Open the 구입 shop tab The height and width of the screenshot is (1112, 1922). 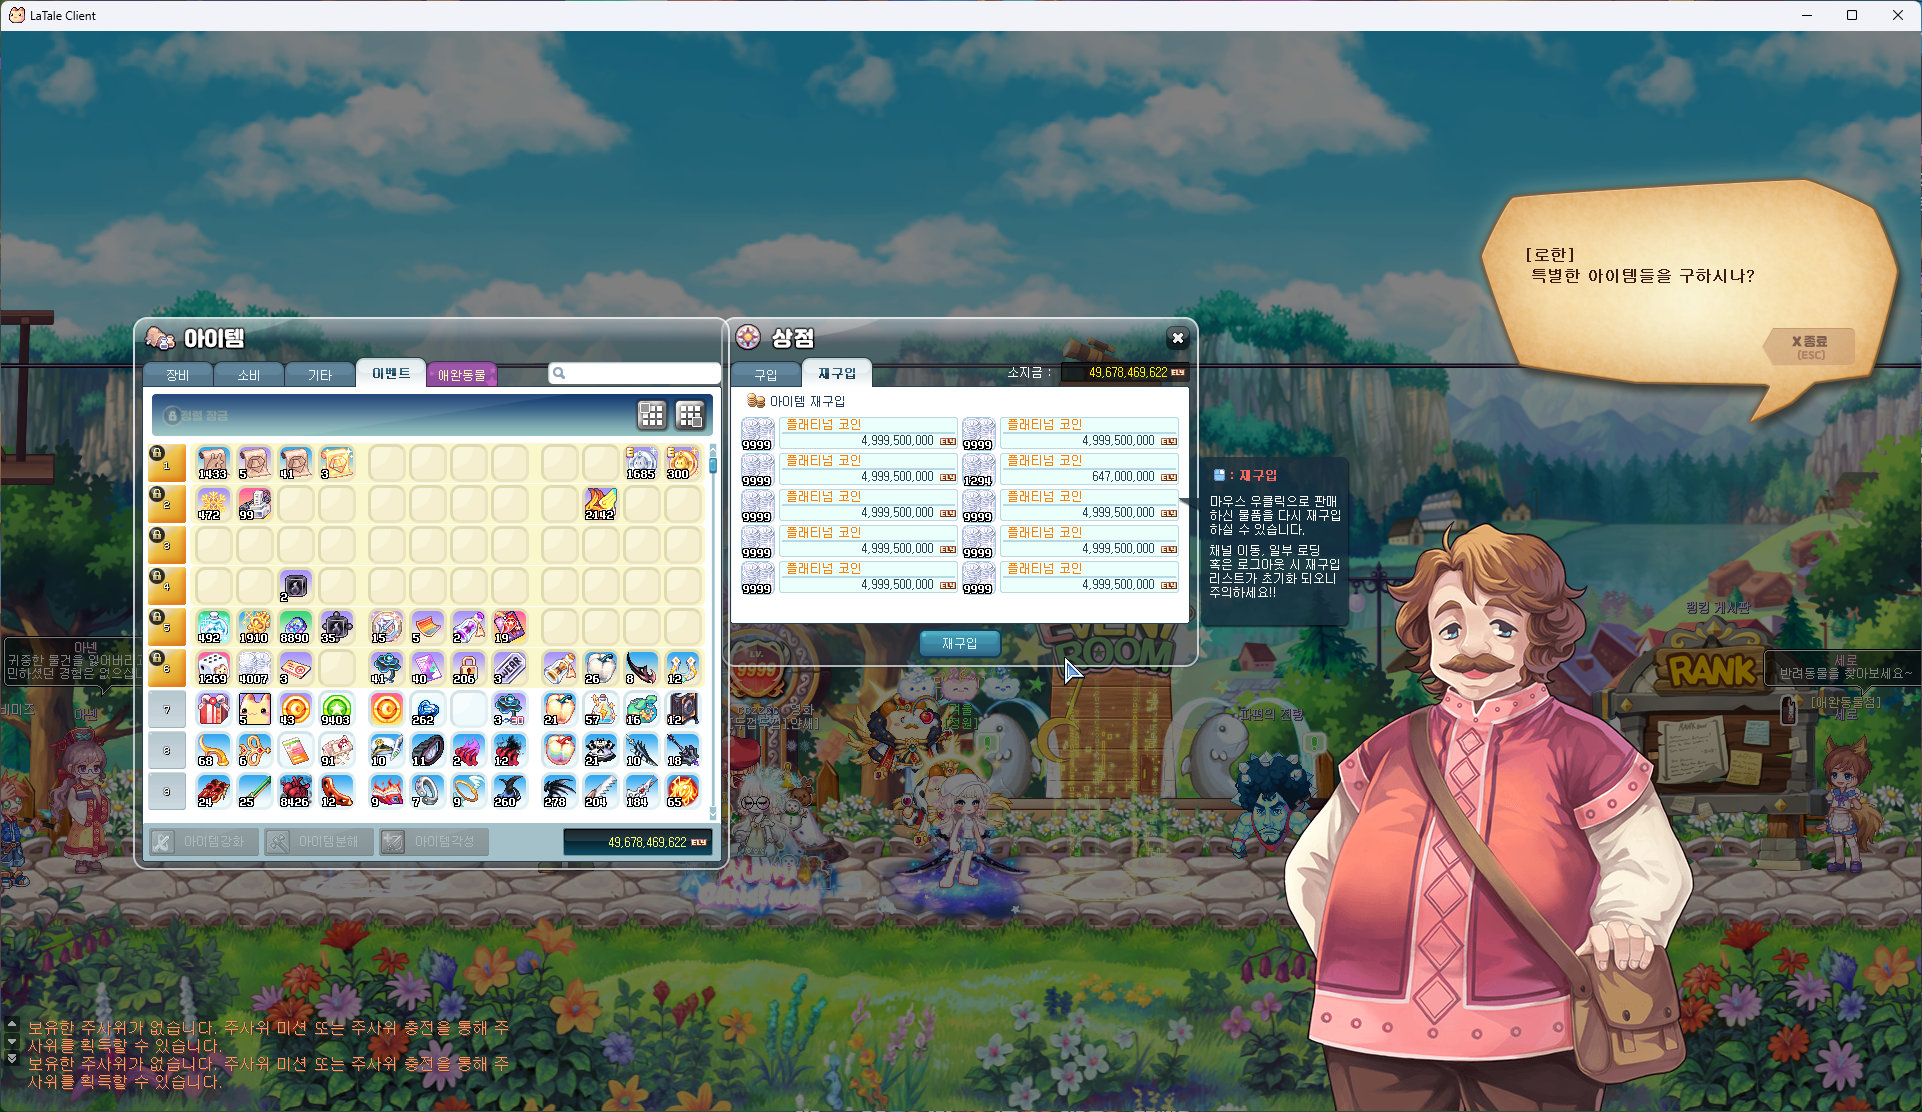[x=765, y=374]
